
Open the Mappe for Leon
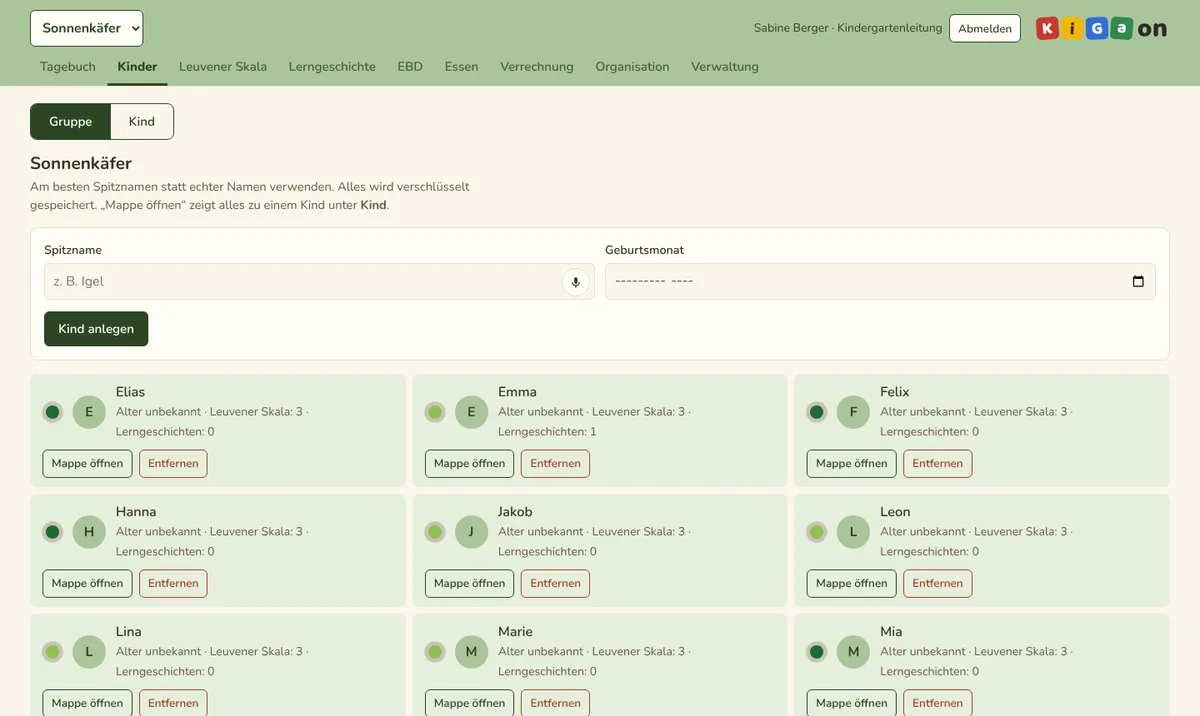pos(852,584)
